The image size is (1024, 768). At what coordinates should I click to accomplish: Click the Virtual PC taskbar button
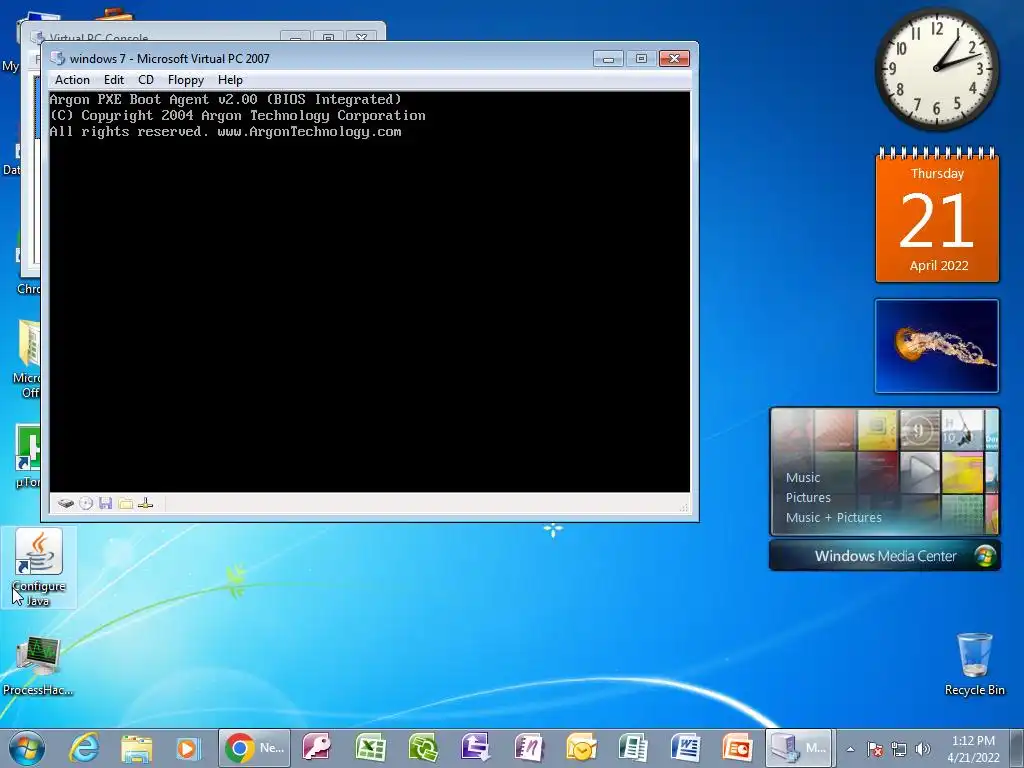pos(799,748)
